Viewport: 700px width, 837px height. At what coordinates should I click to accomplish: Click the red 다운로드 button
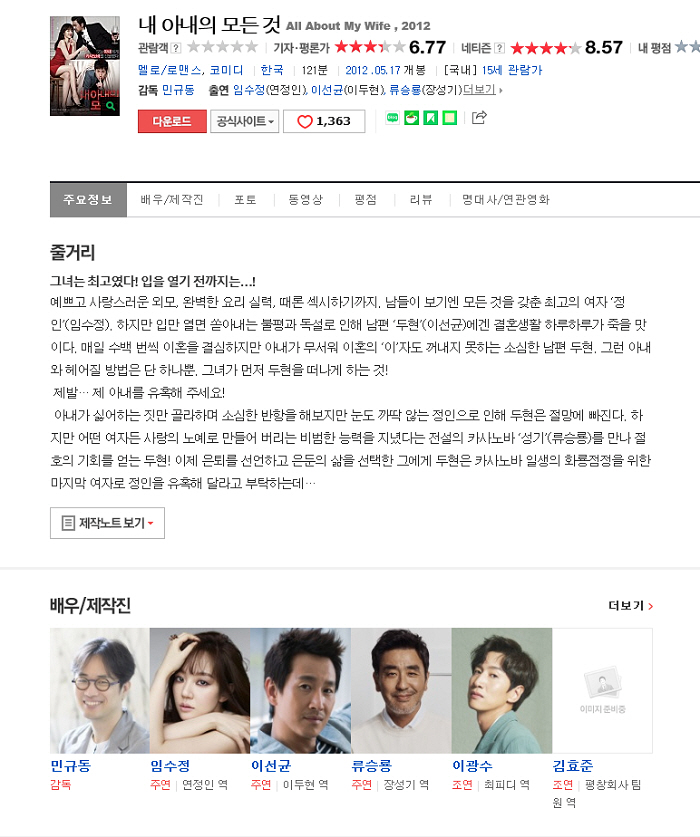click(172, 121)
